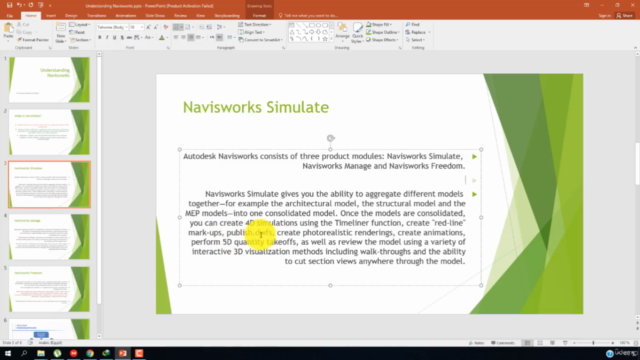Switch to Slide Sorter view
Image resolution: width=640 pixels, height=360 pixels.
click(x=540, y=343)
